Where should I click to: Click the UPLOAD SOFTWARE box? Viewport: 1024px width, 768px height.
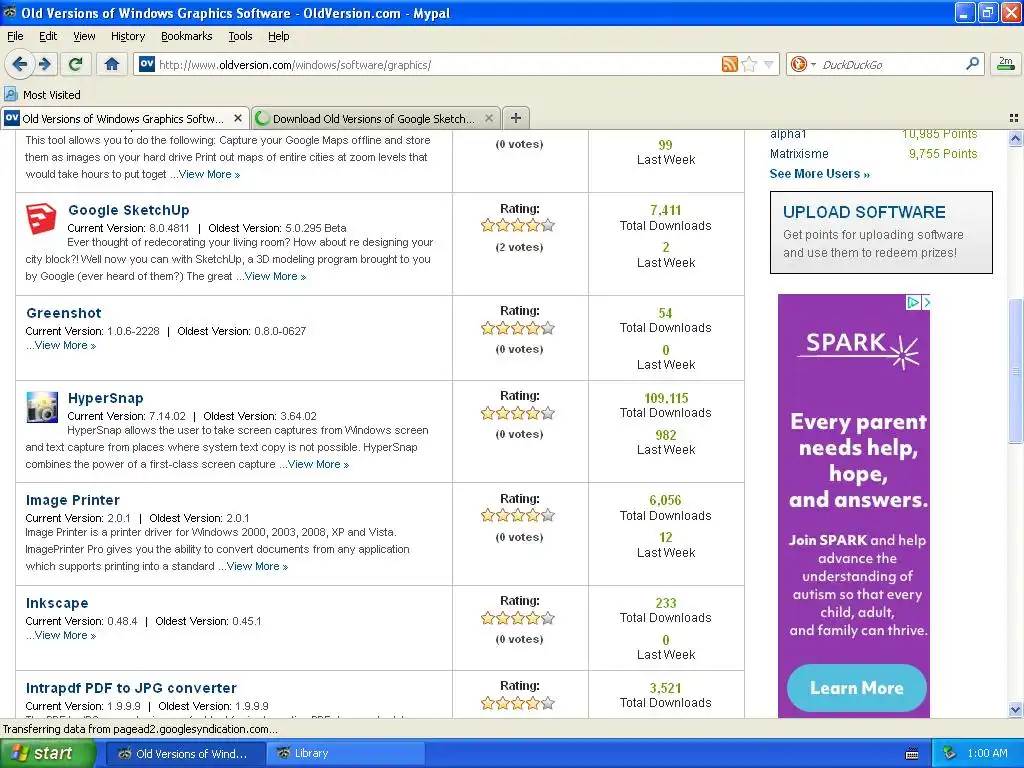pyautogui.click(x=881, y=232)
